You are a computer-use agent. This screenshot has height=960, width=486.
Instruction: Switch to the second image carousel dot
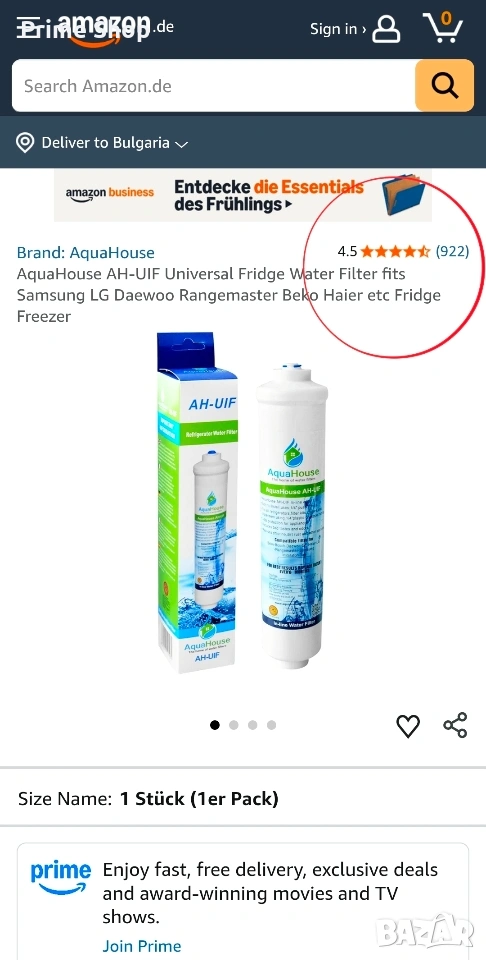tap(234, 725)
